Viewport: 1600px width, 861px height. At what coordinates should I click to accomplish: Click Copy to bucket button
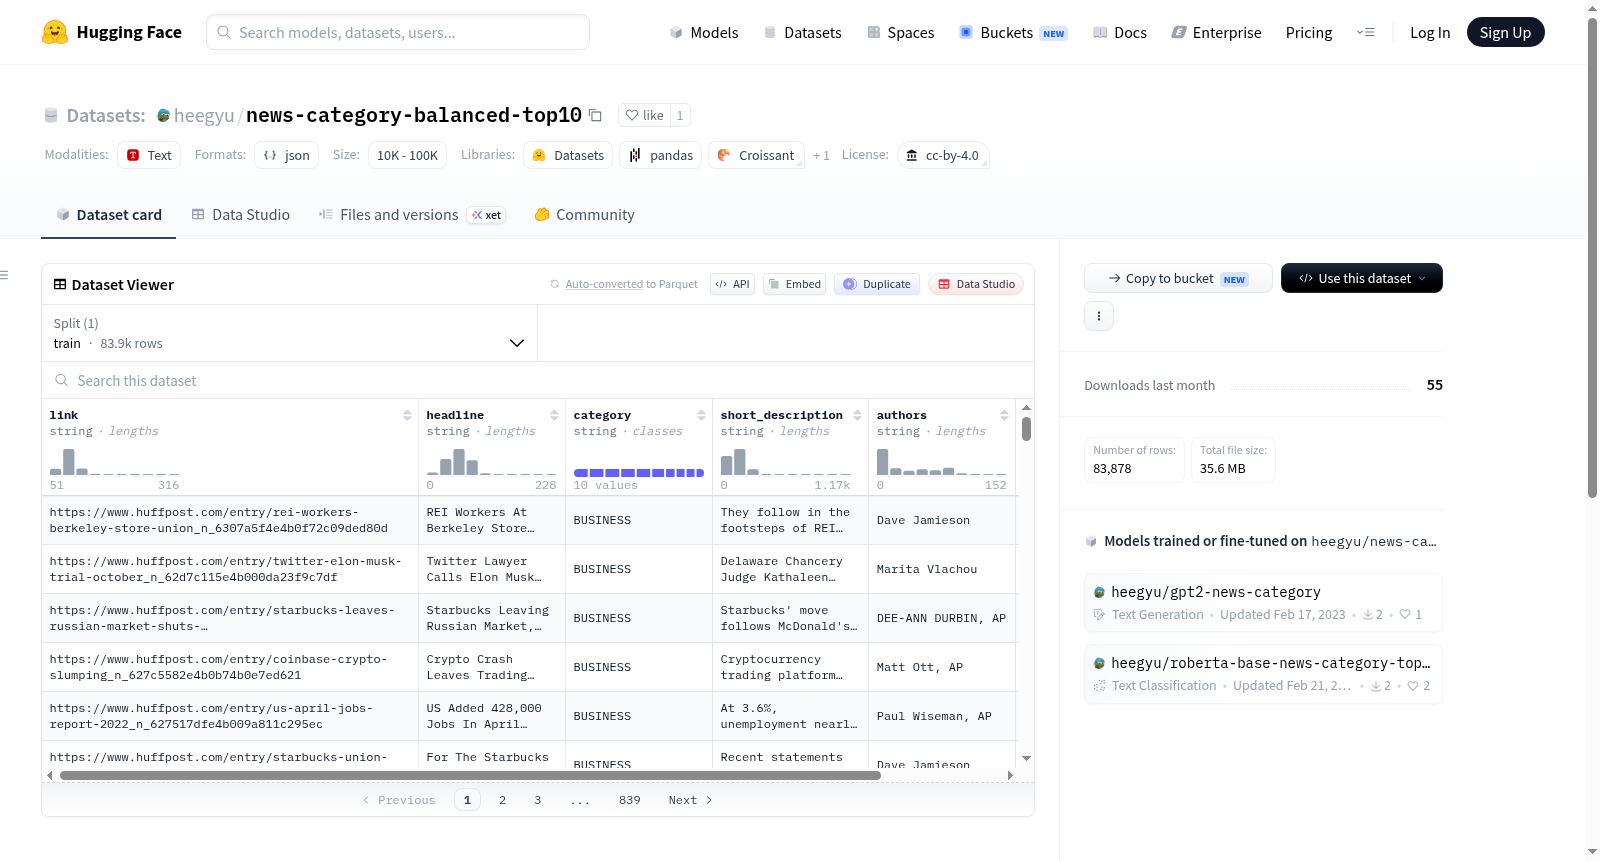pyautogui.click(x=1178, y=278)
